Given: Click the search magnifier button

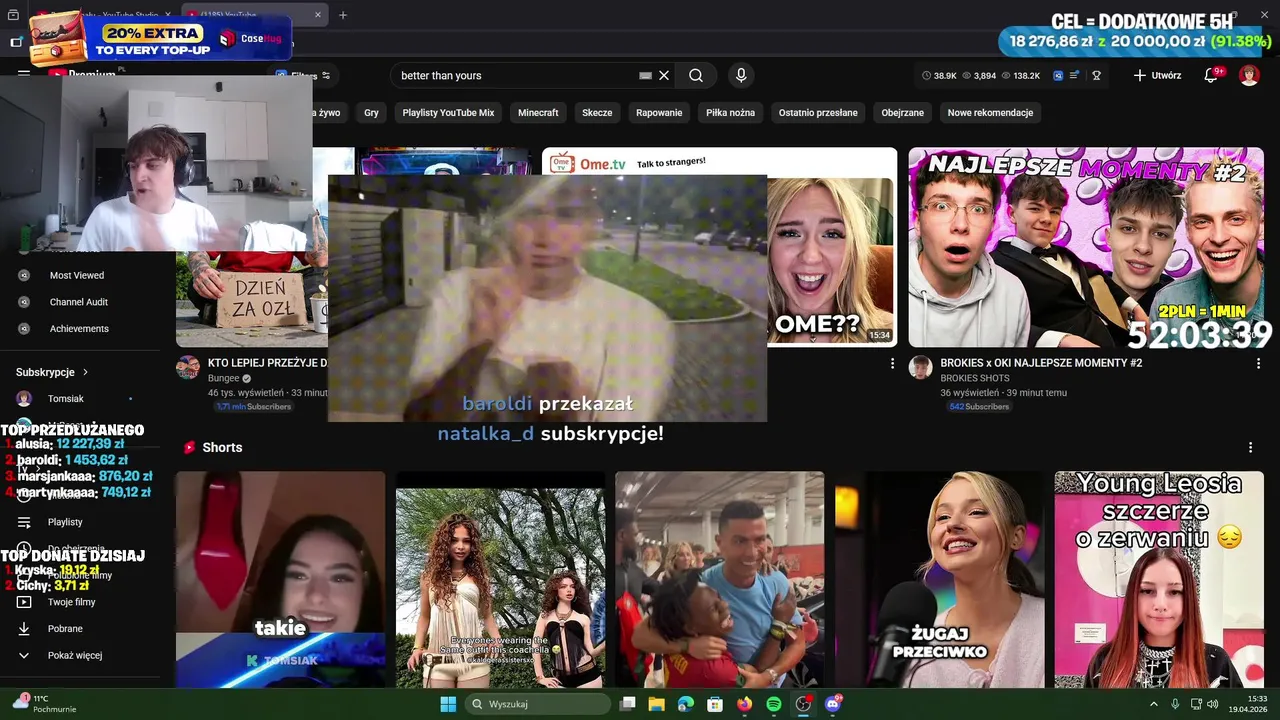Looking at the screenshot, I should click(696, 75).
